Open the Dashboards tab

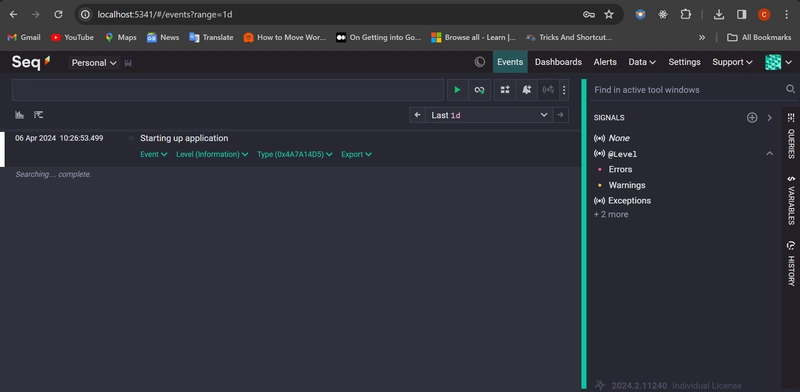pyautogui.click(x=558, y=62)
